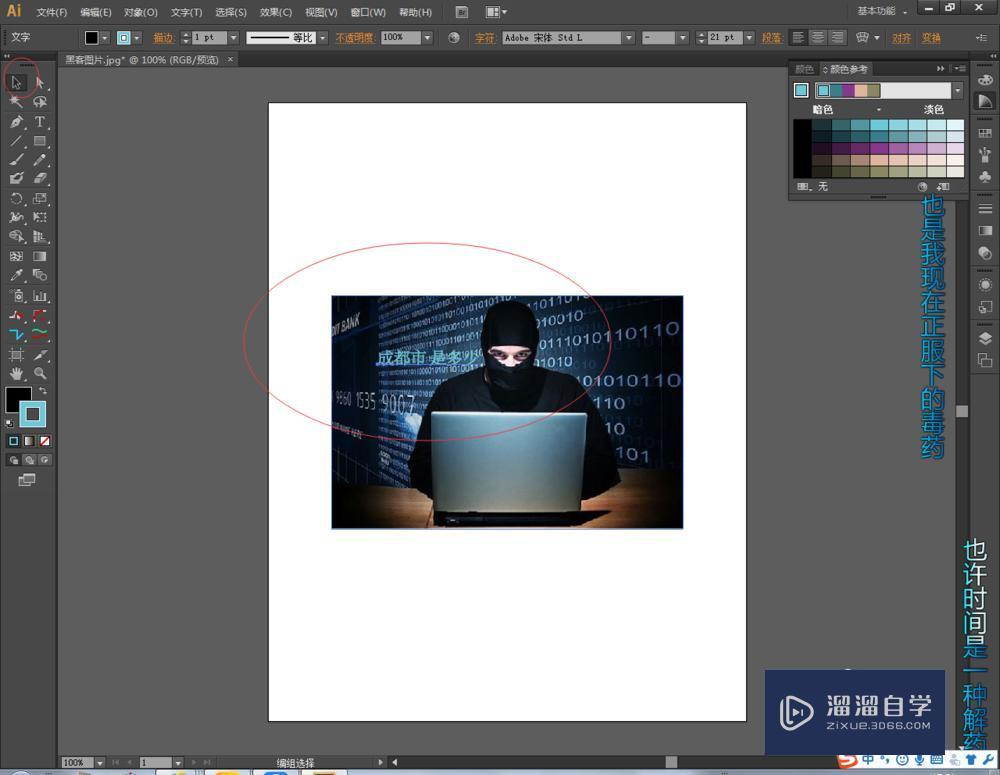
Task: Click the 变换 transform link
Action: (931, 38)
